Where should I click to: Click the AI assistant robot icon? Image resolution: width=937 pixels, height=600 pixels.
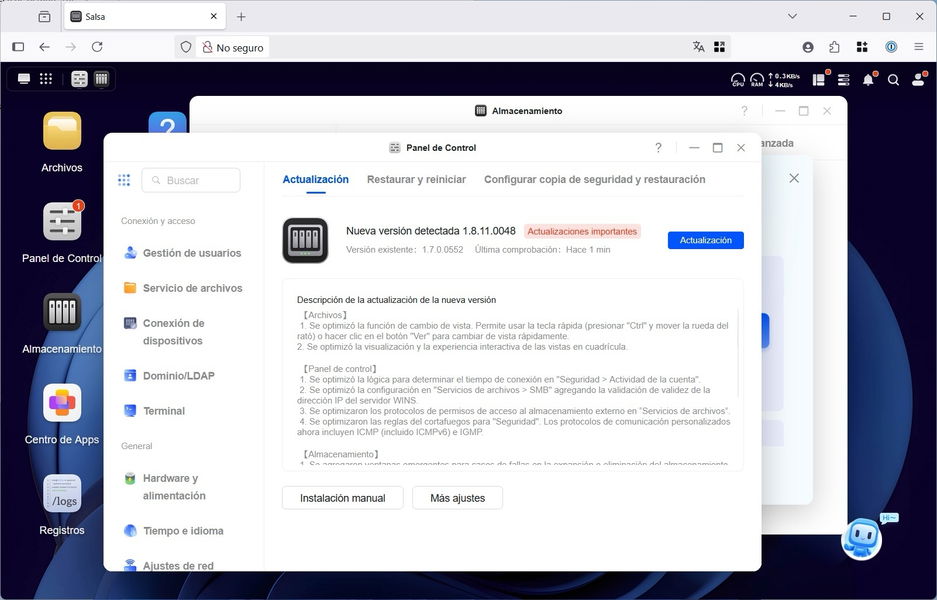[x=860, y=538]
